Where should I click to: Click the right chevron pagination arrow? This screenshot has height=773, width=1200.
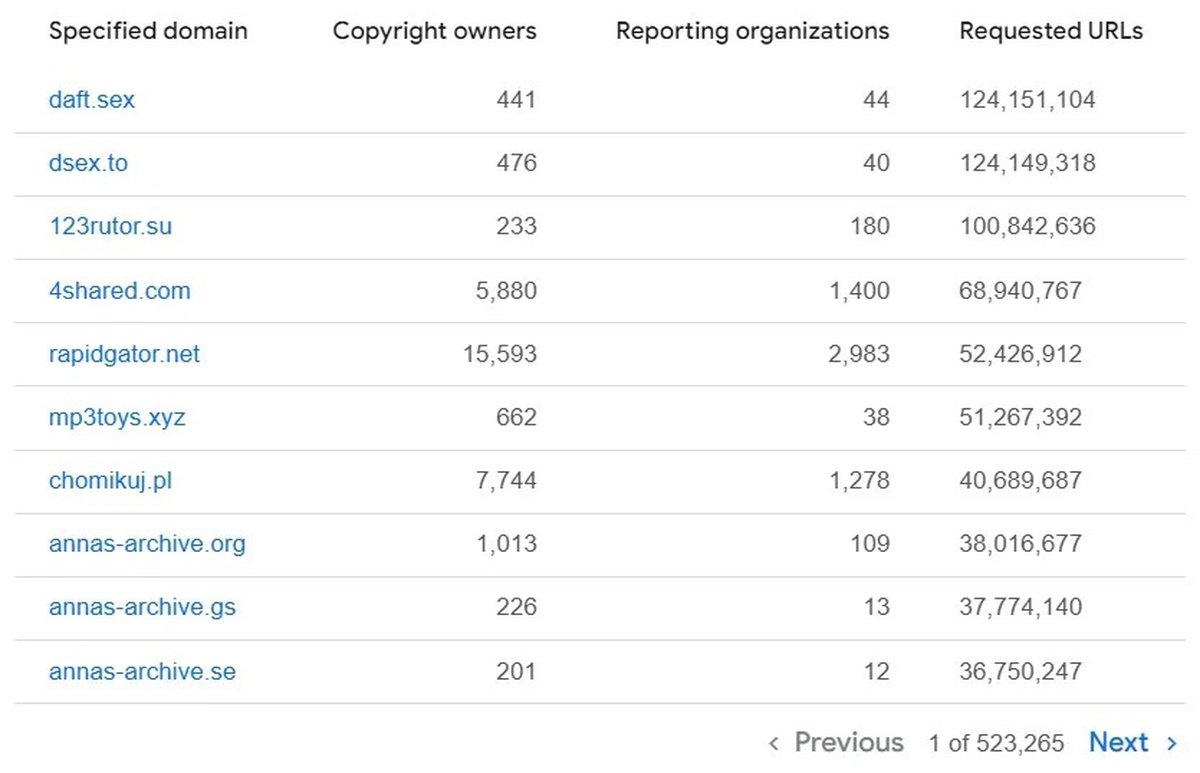pos(1171,743)
